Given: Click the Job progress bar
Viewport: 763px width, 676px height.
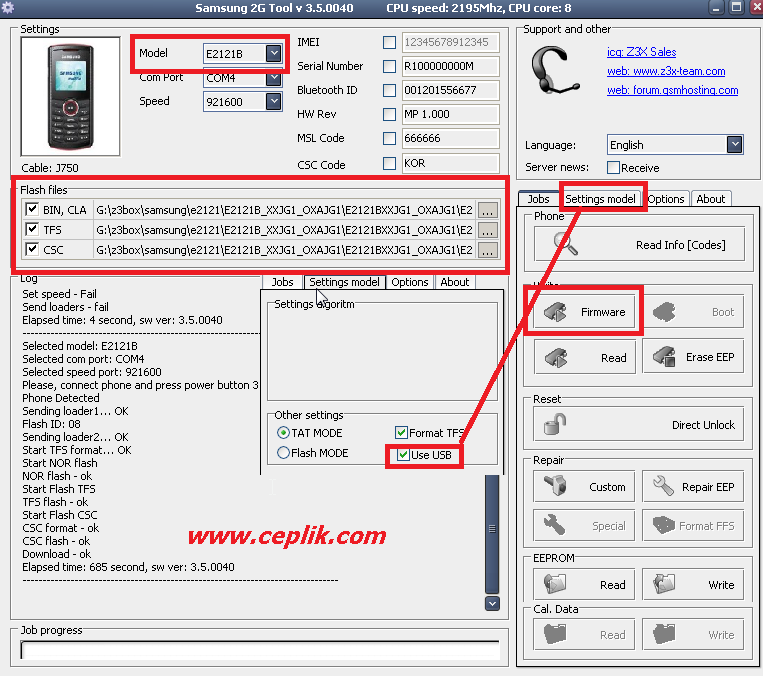Looking at the screenshot, I should (x=260, y=650).
